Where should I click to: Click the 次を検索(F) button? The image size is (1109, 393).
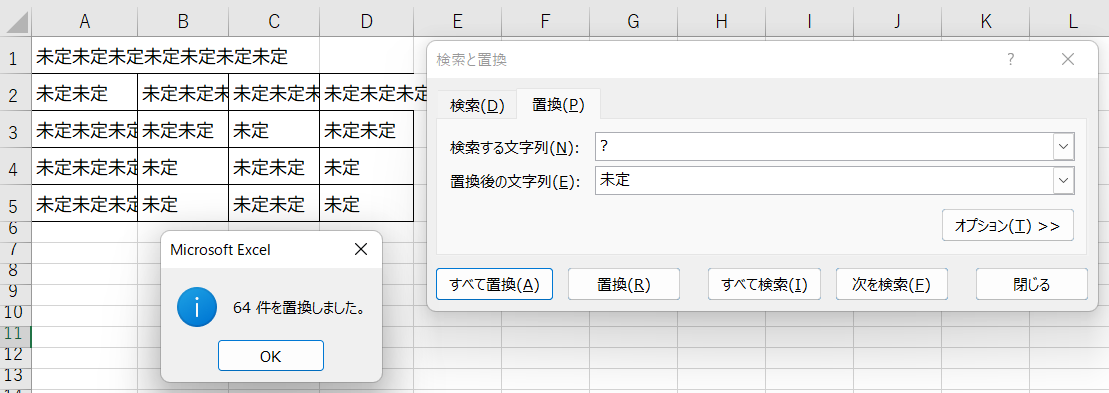click(891, 284)
